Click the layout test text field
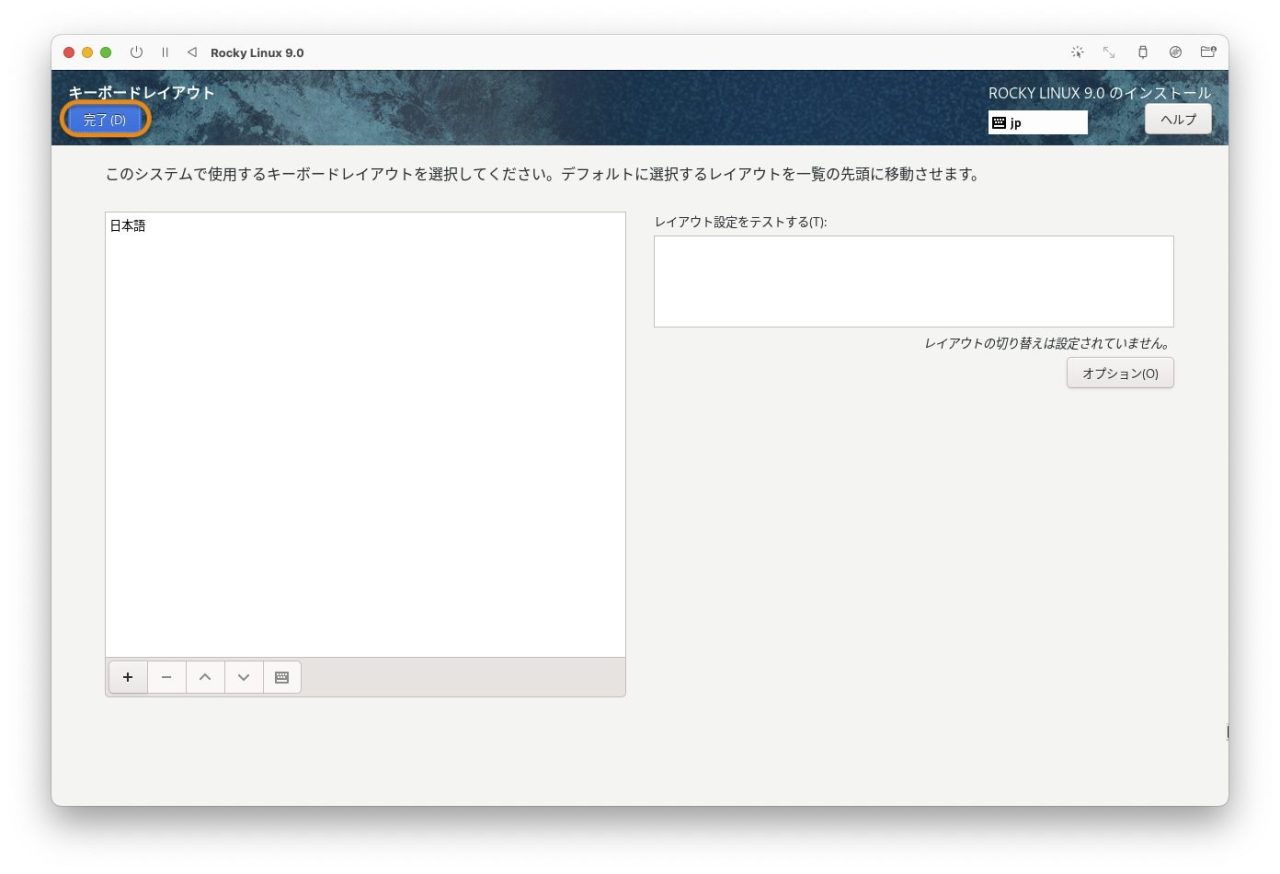 coord(913,280)
